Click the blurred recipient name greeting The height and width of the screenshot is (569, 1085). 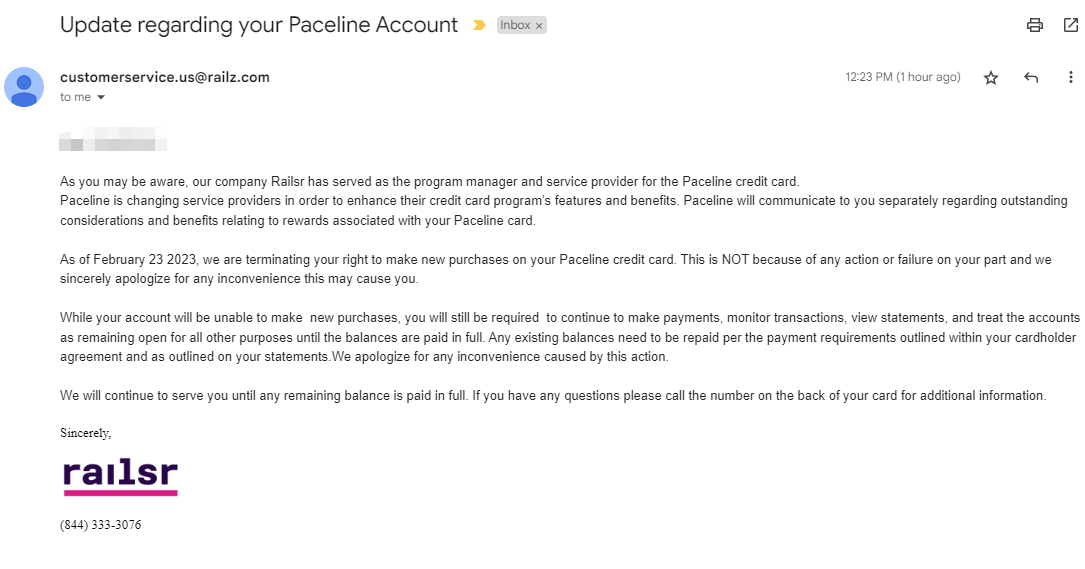tap(112, 139)
